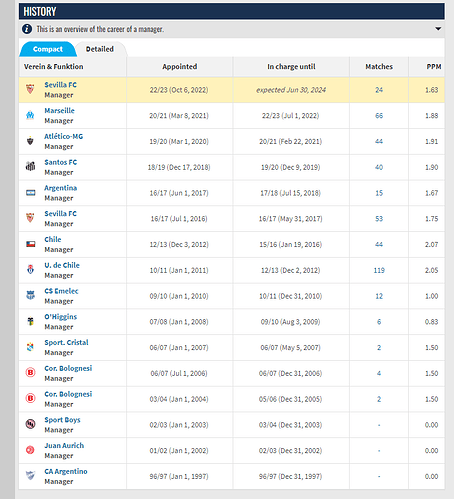Click the Marseille club crest icon
Screen dimensions: 454x499
coord(30,115)
